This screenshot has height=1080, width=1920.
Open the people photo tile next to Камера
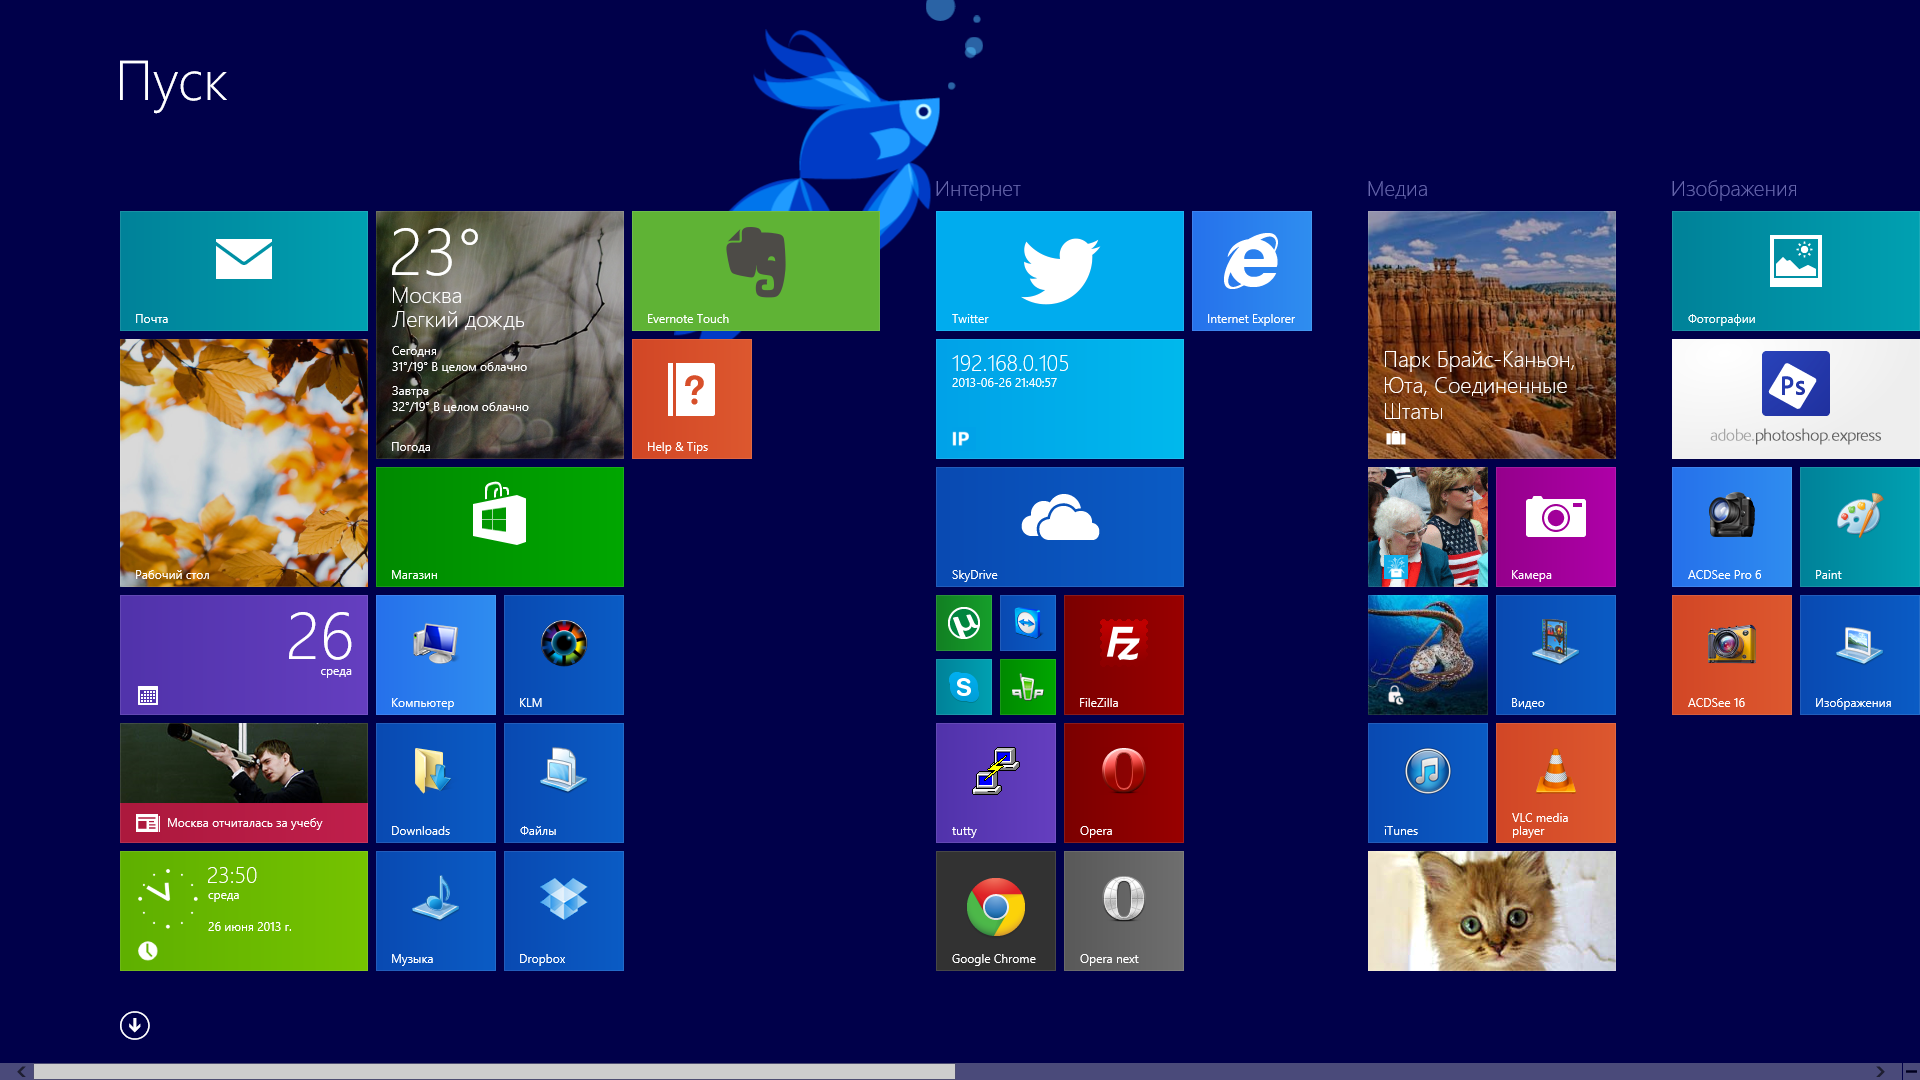(x=1428, y=527)
